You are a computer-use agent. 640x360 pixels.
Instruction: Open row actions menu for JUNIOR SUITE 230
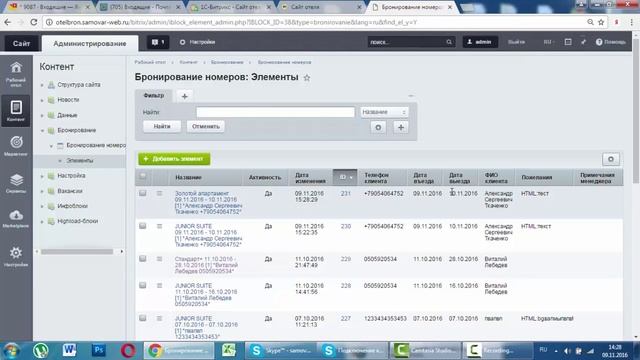tap(160, 226)
